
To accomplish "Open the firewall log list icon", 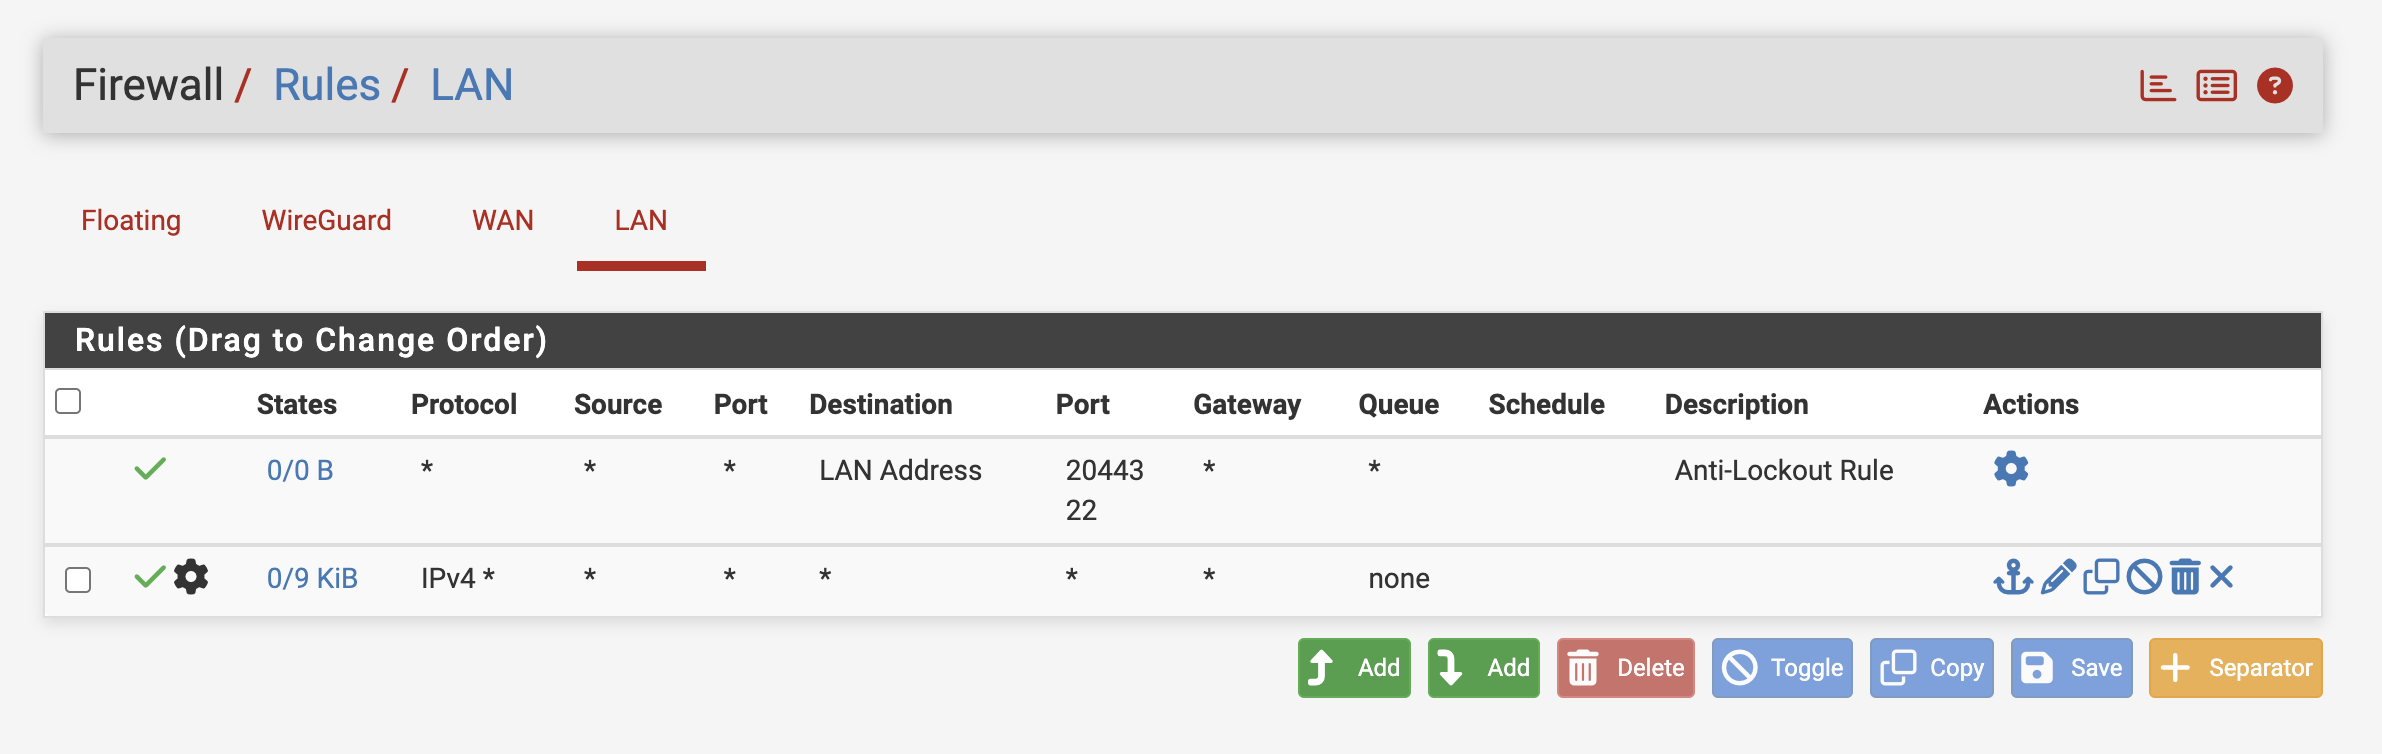I will (x=2216, y=86).
